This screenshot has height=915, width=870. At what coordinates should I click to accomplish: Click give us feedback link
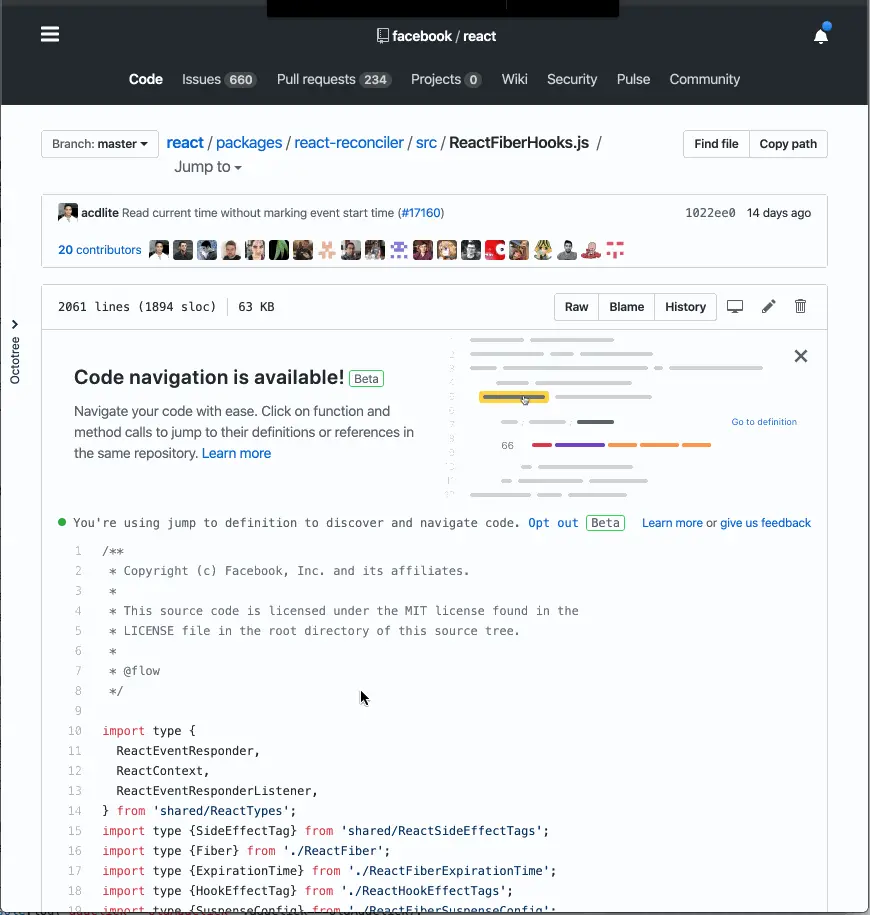766,523
